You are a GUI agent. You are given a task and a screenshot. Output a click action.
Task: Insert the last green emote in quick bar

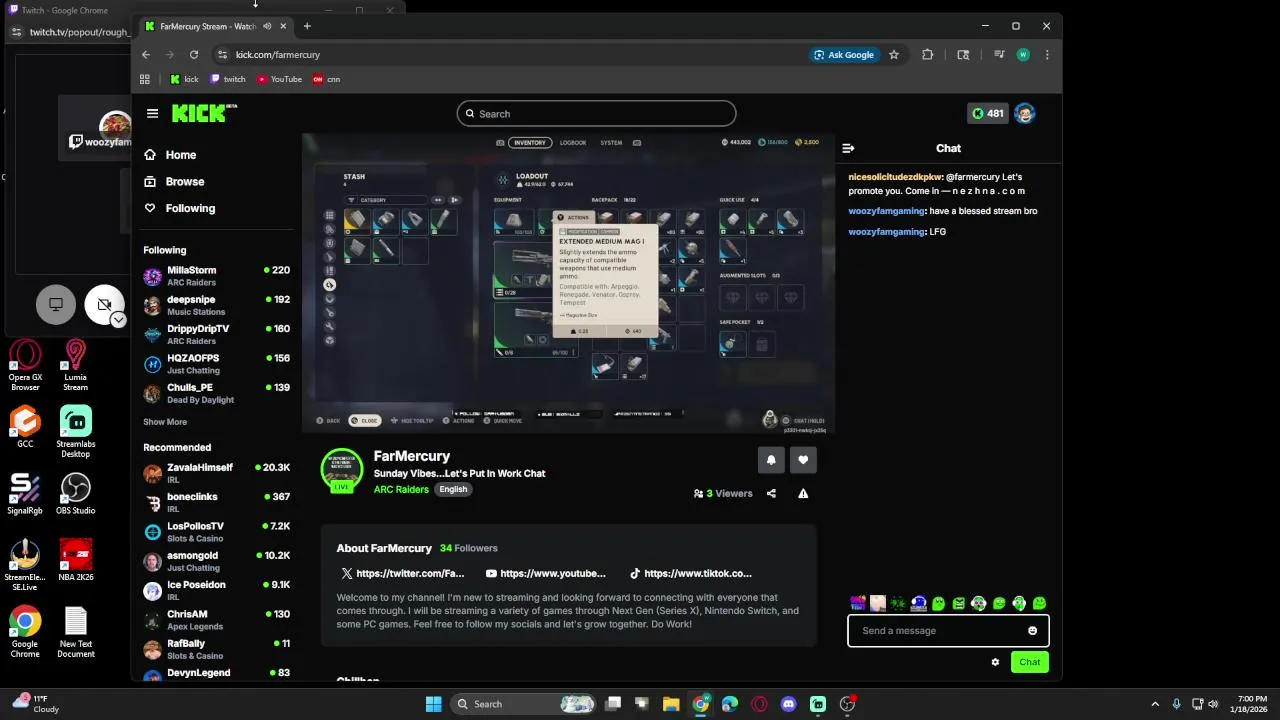pyautogui.click(x=1039, y=603)
